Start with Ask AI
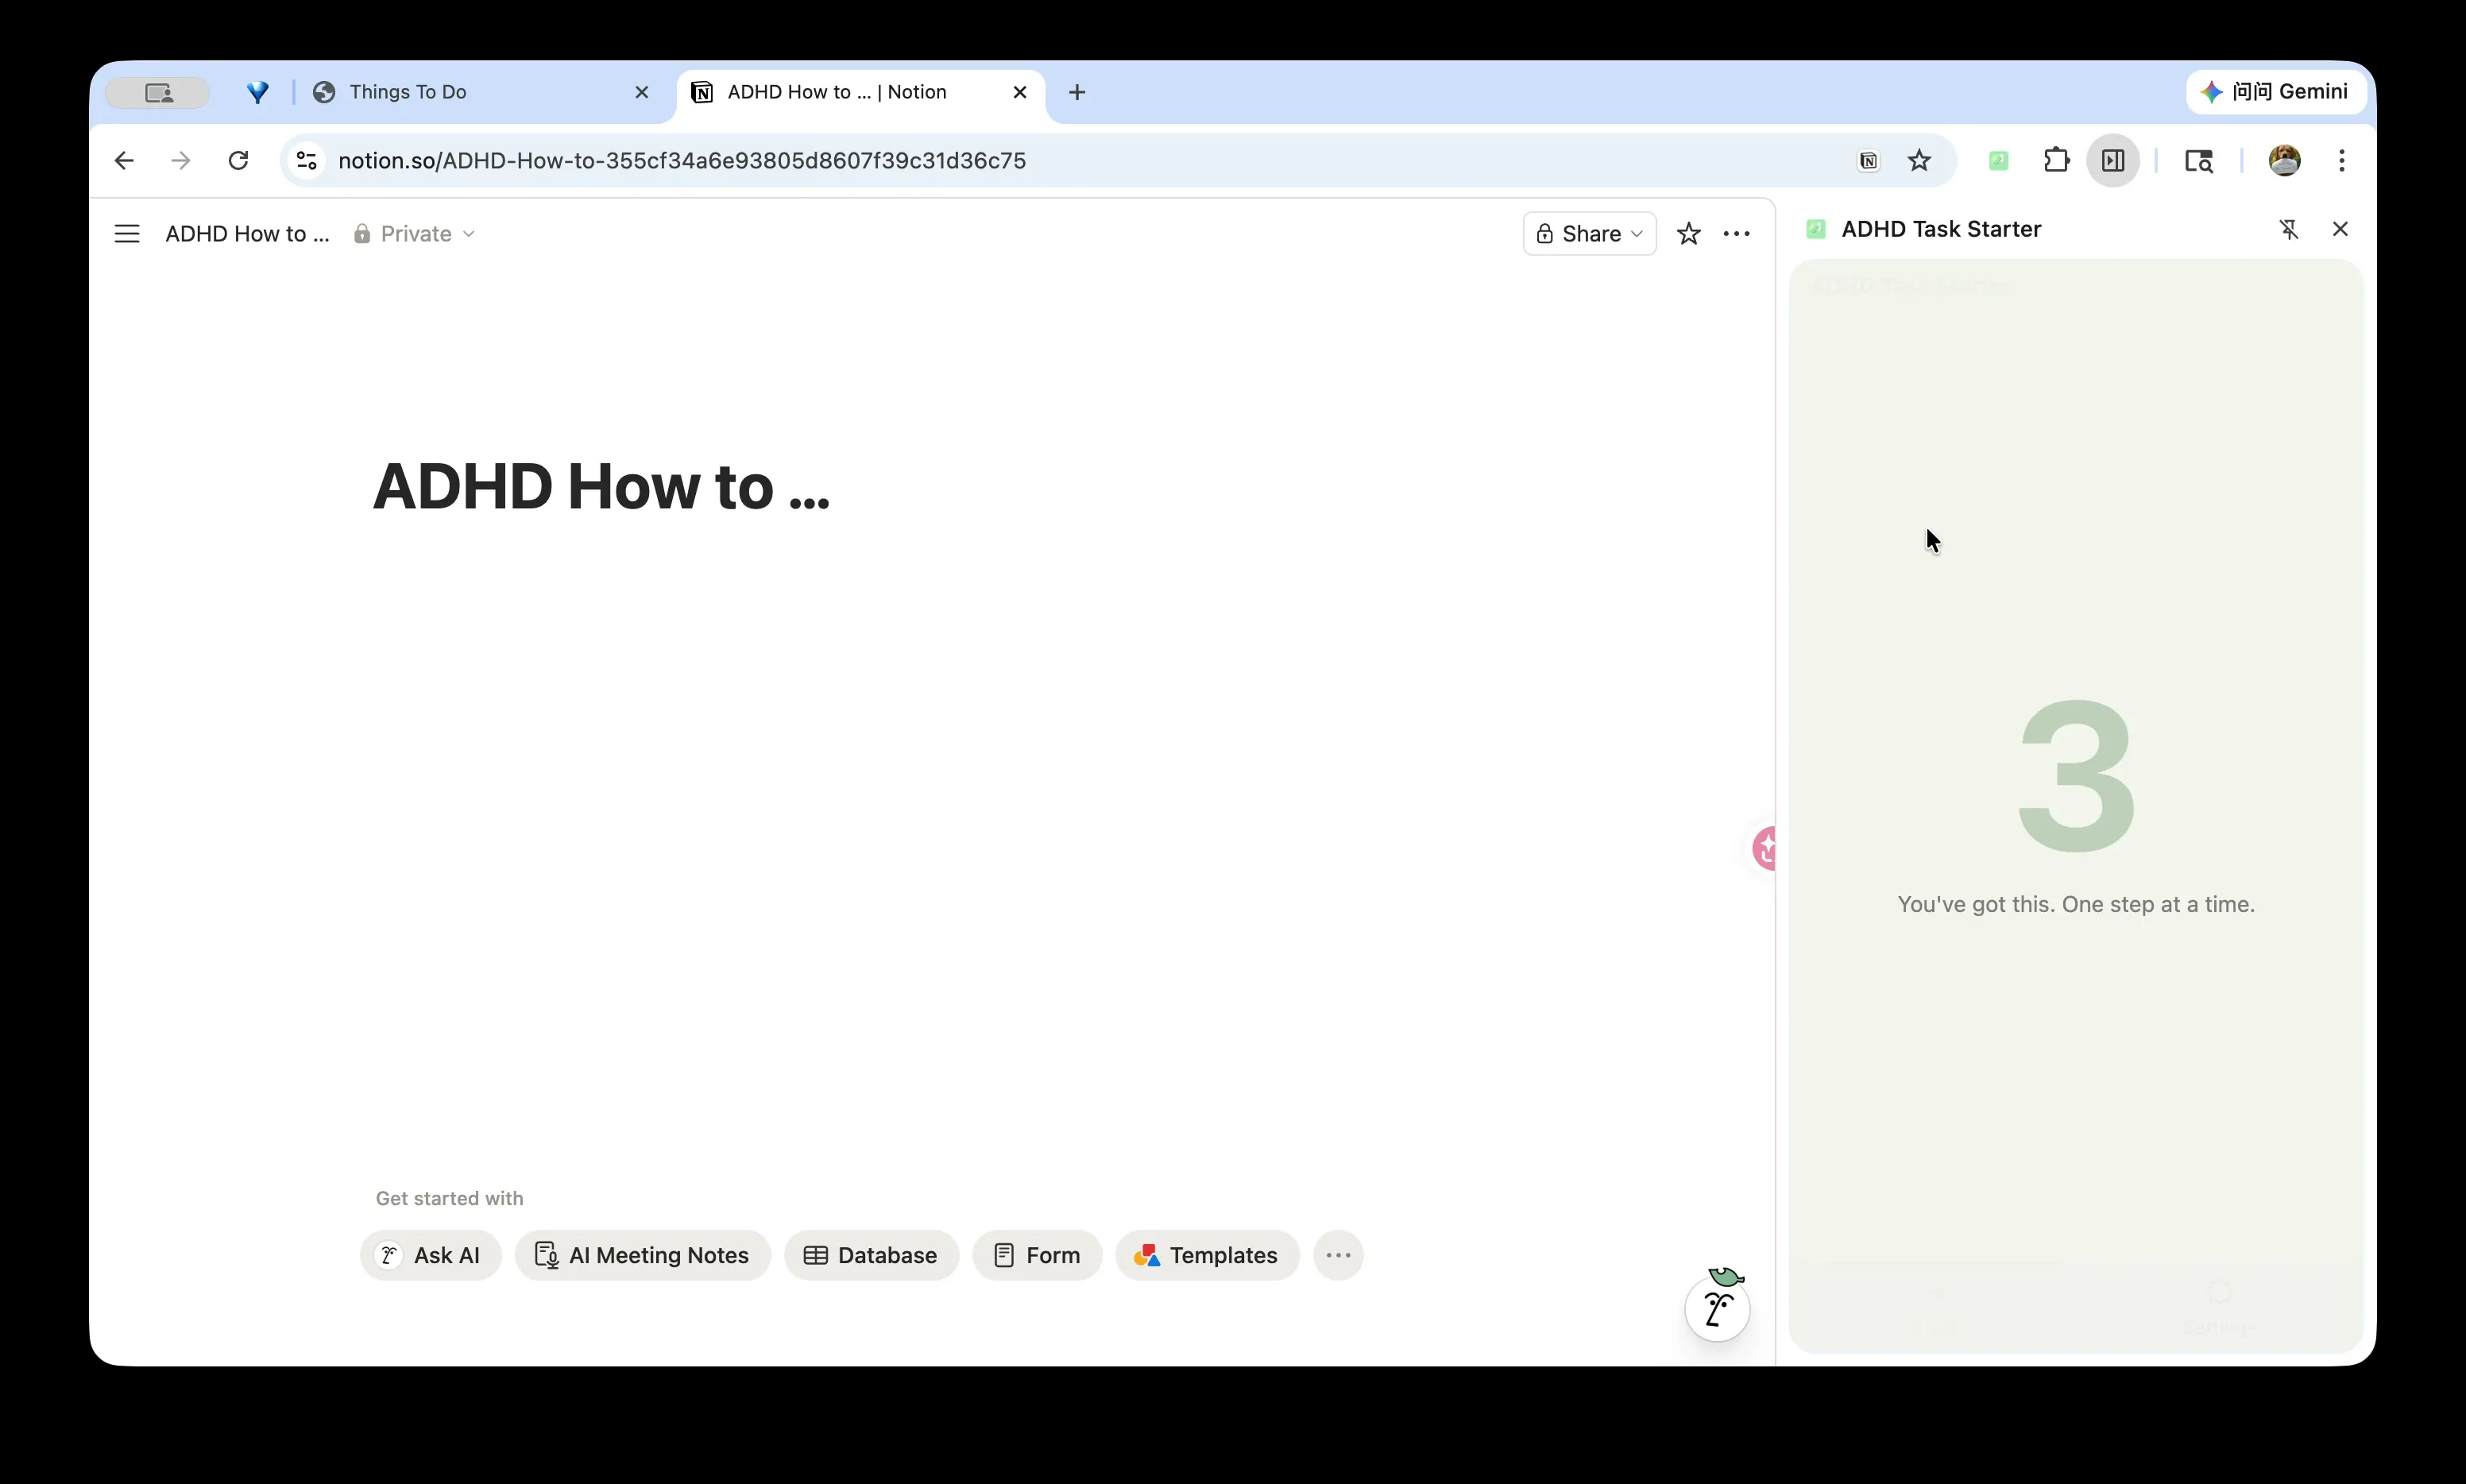 pos(430,1255)
